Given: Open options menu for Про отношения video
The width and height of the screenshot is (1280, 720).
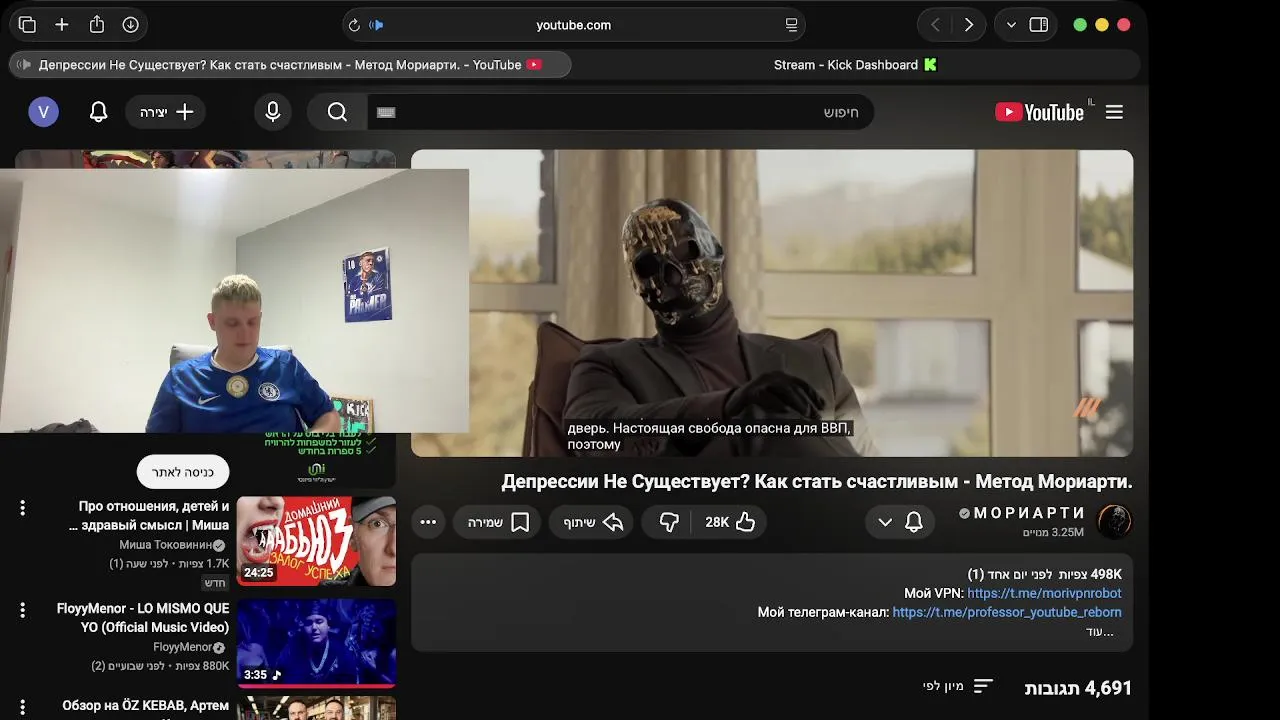Looking at the screenshot, I should tap(22, 508).
